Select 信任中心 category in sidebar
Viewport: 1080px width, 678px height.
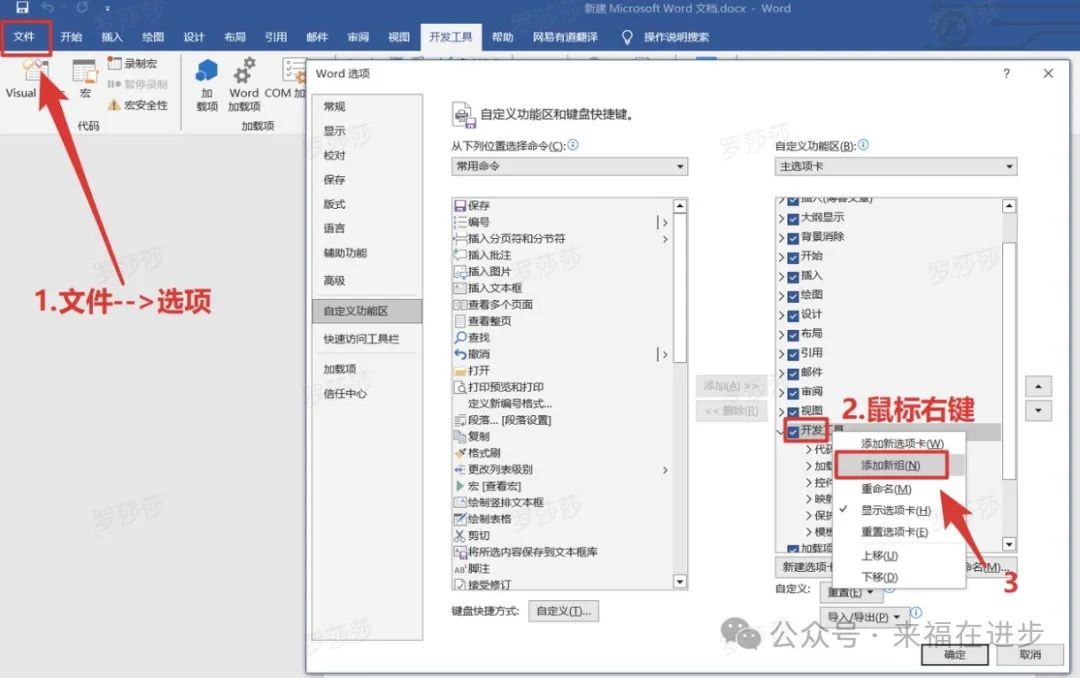click(346, 393)
